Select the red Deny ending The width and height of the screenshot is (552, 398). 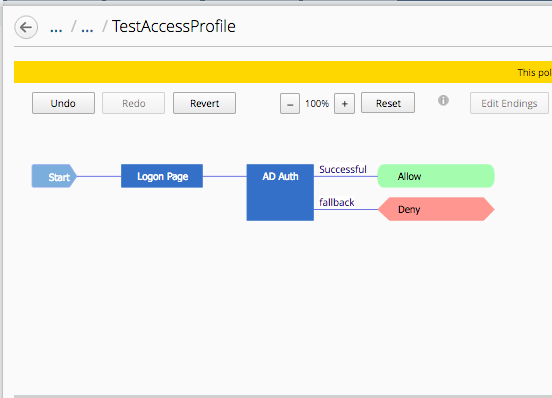(436, 209)
